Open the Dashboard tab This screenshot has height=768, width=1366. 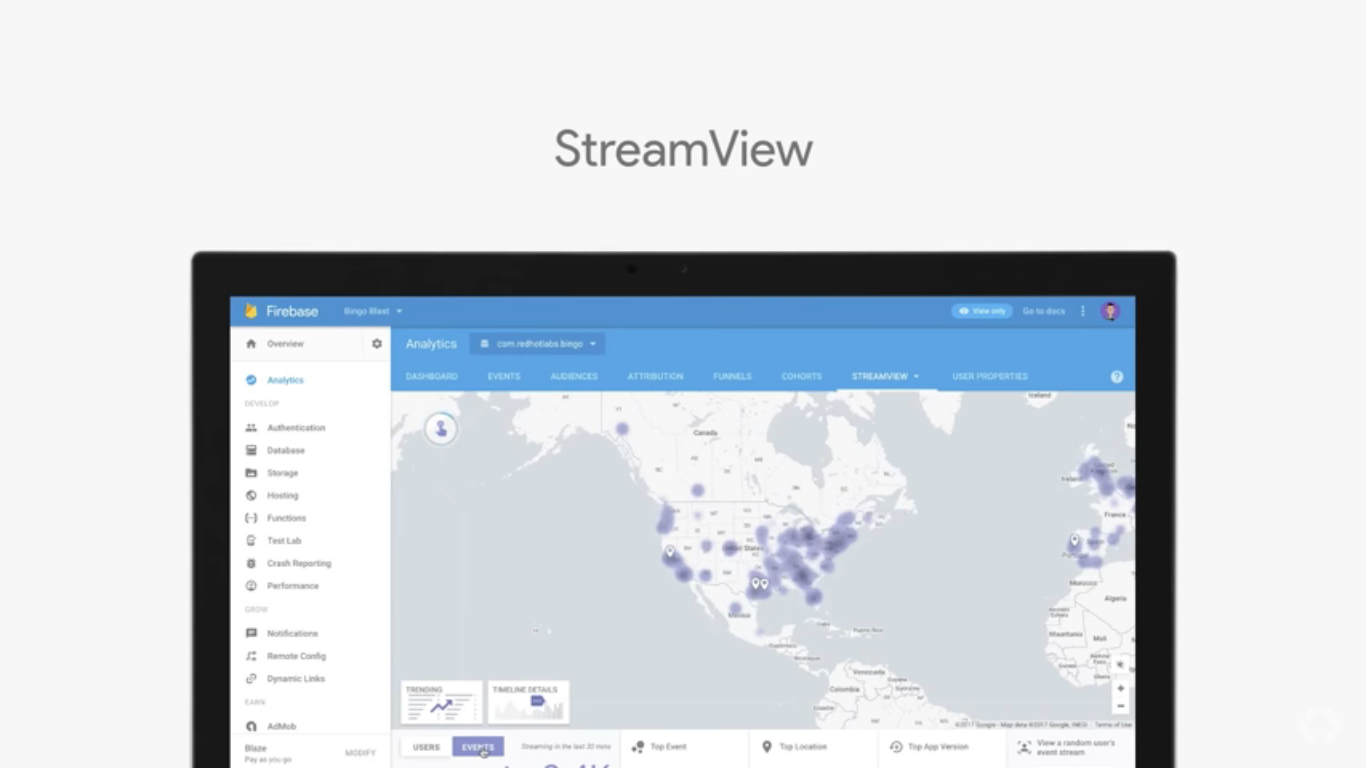point(432,377)
